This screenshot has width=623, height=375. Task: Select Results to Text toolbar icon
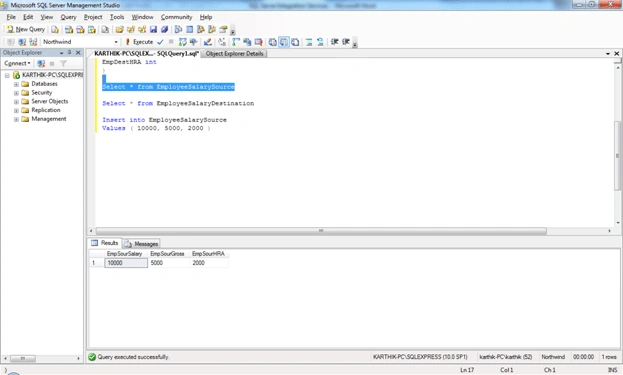(x=273, y=42)
